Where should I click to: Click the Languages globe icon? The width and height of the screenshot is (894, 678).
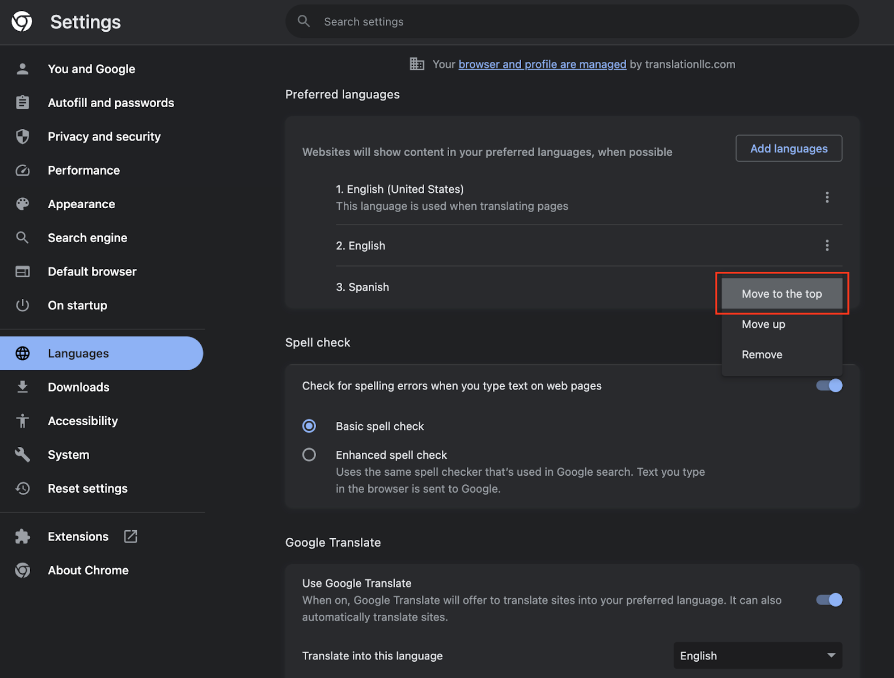(x=22, y=353)
